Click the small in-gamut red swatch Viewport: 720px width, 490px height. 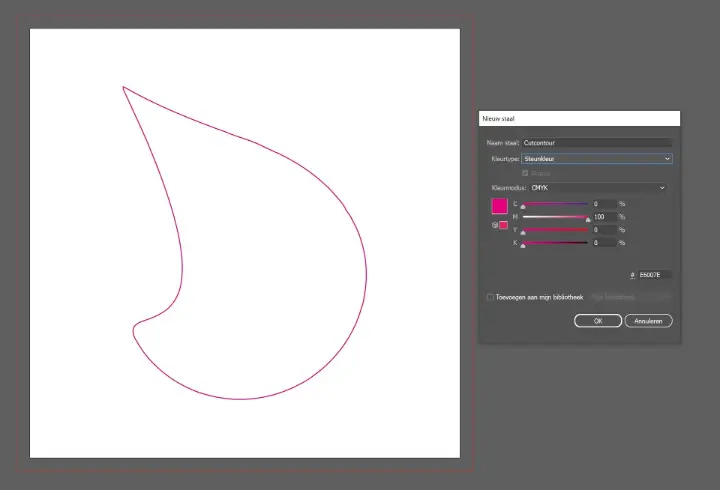pyautogui.click(x=503, y=225)
